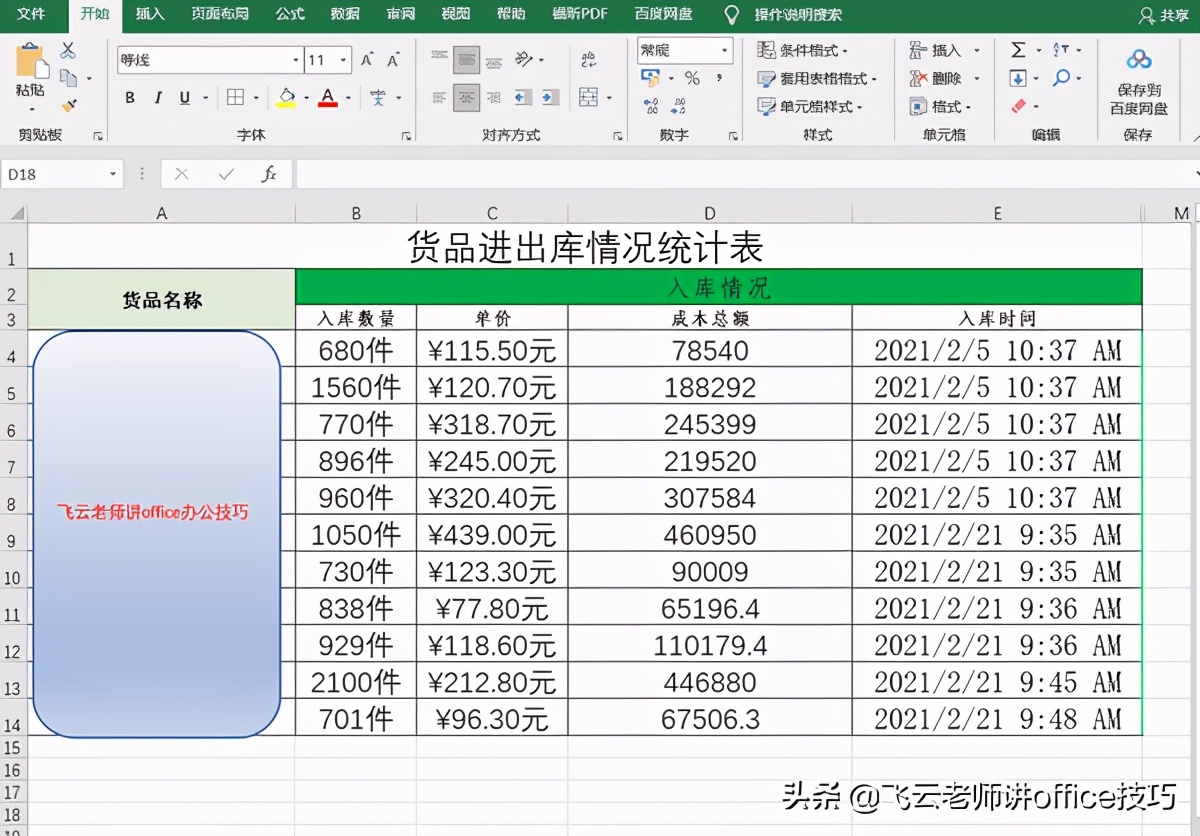
Task: Click the increase indent icon
Action: (550, 97)
